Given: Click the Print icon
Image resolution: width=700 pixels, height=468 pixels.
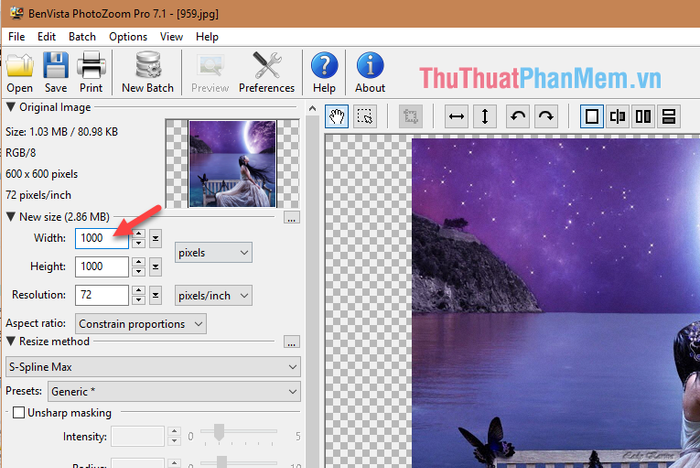Looking at the screenshot, I should pyautogui.click(x=91, y=71).
